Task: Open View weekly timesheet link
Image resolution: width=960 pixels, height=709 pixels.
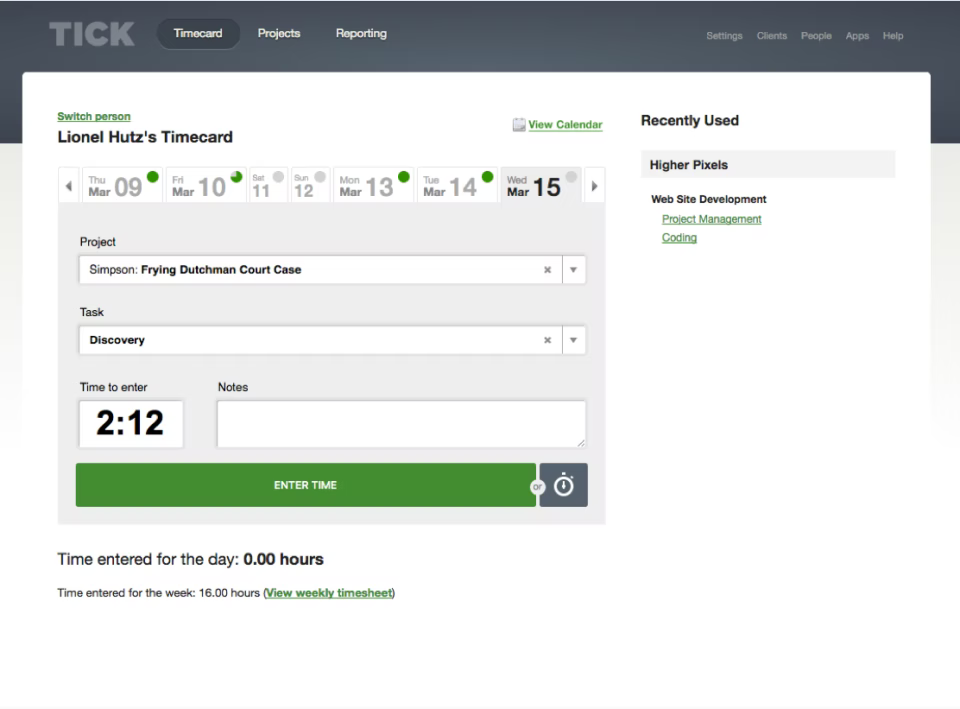Action: [329, 593]
